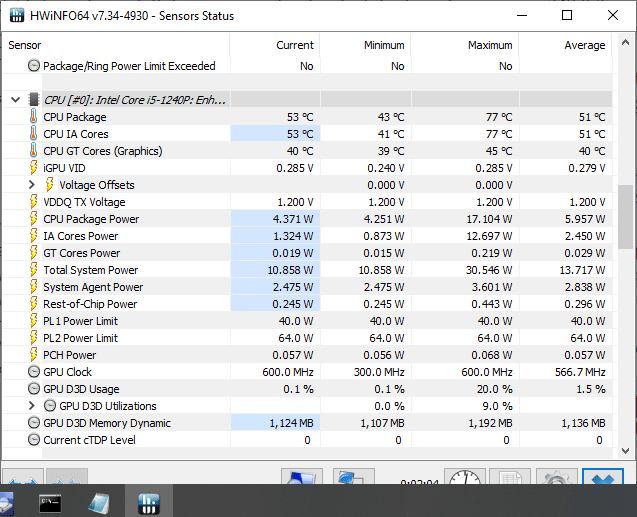Viewport: 637px width, 517px height.
Task: Select the GPU Clock row label
Action: 67,372
